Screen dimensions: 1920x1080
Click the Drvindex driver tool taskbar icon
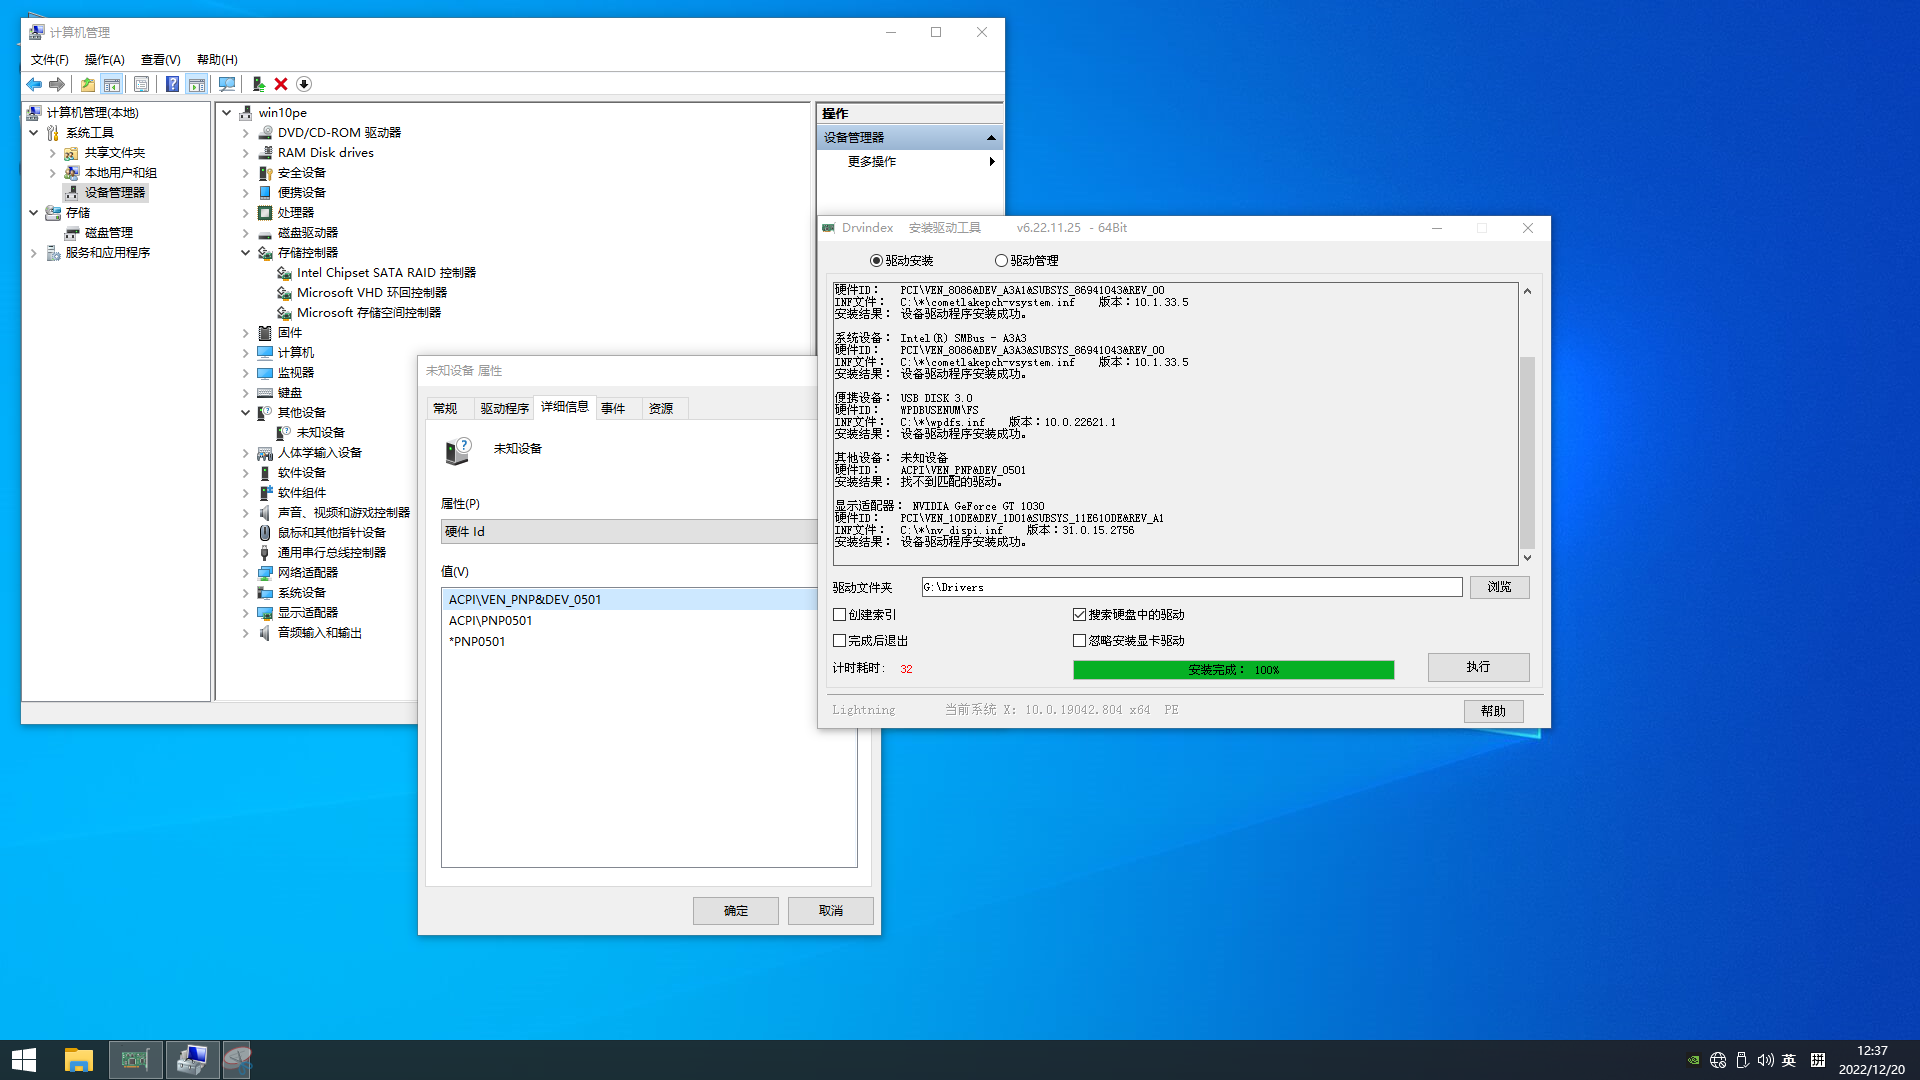tap(135, 1060)
